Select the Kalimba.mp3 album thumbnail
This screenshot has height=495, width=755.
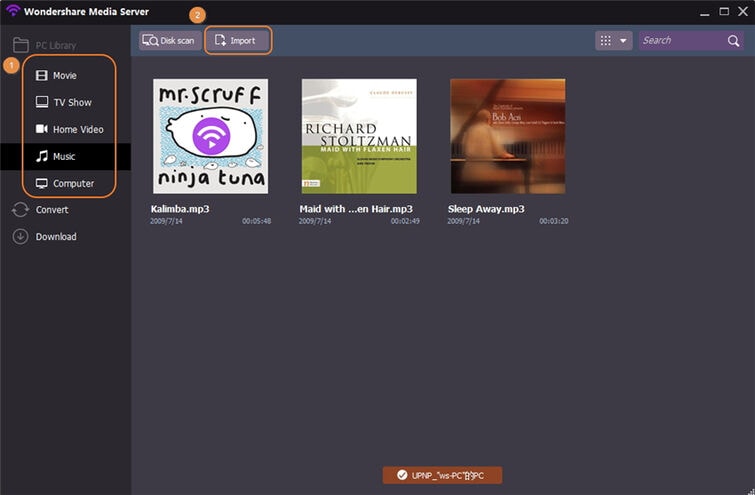210,136
